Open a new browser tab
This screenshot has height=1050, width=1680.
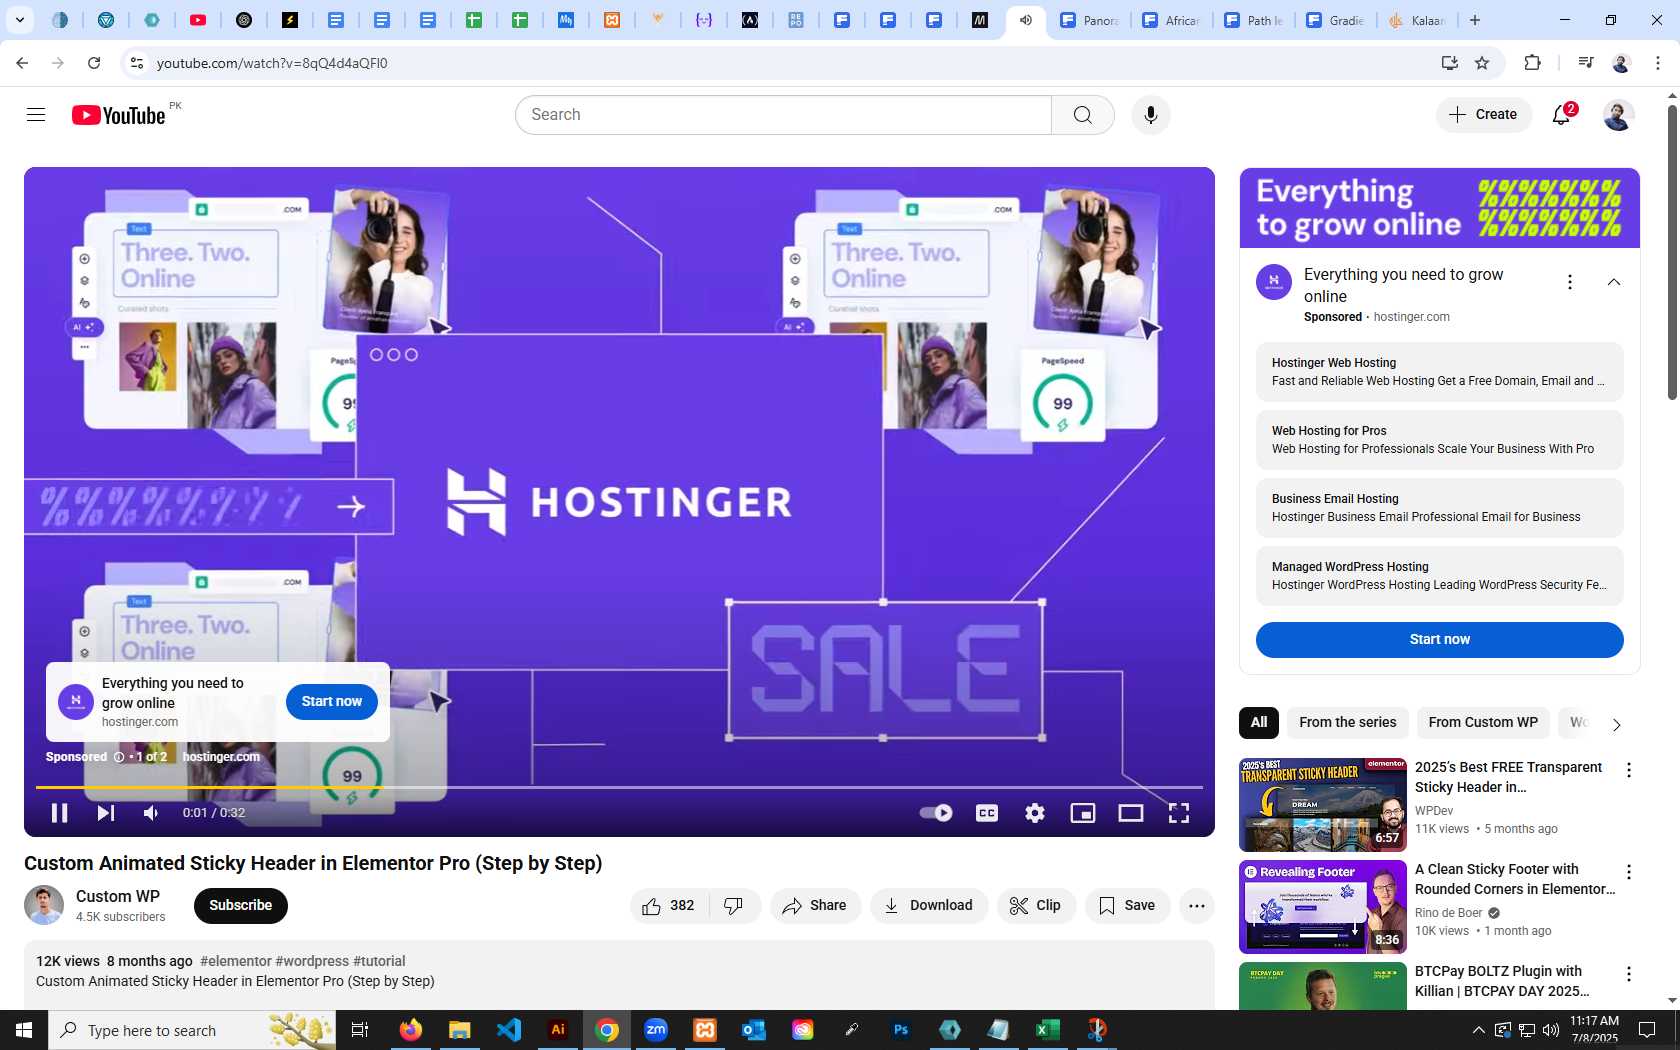[1475, 20]
